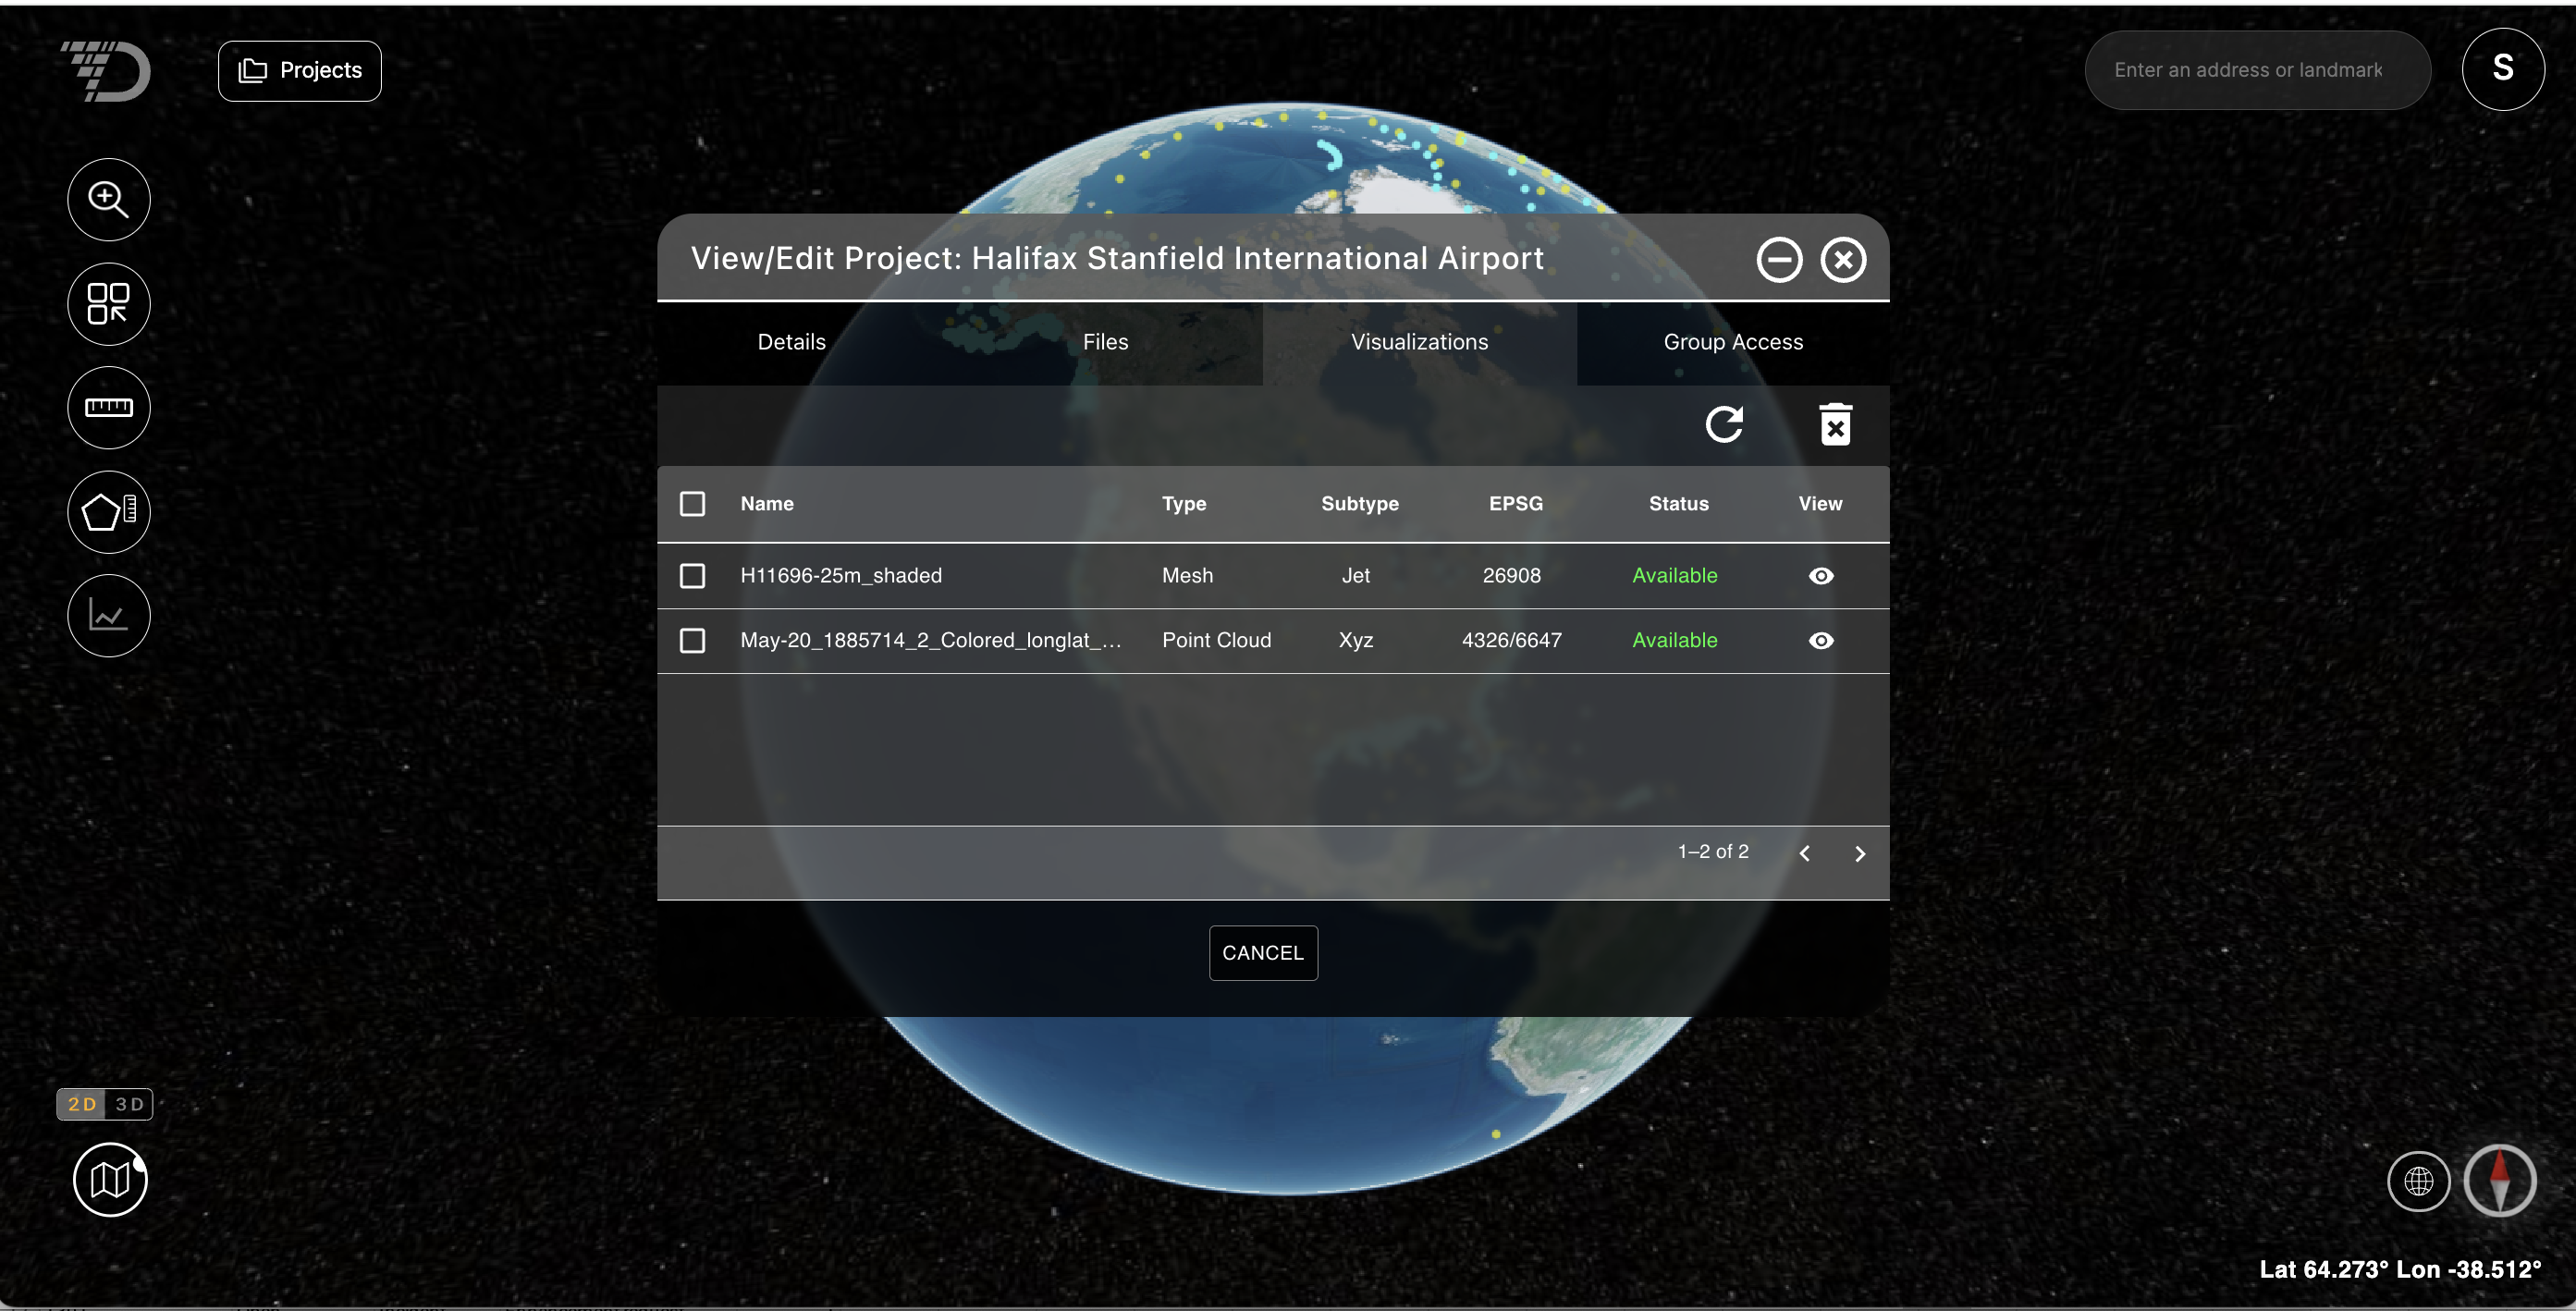Open the basemap selector map icon
The height and width of the screenshot is (1311, 2576).
(x=110, y=1180)
